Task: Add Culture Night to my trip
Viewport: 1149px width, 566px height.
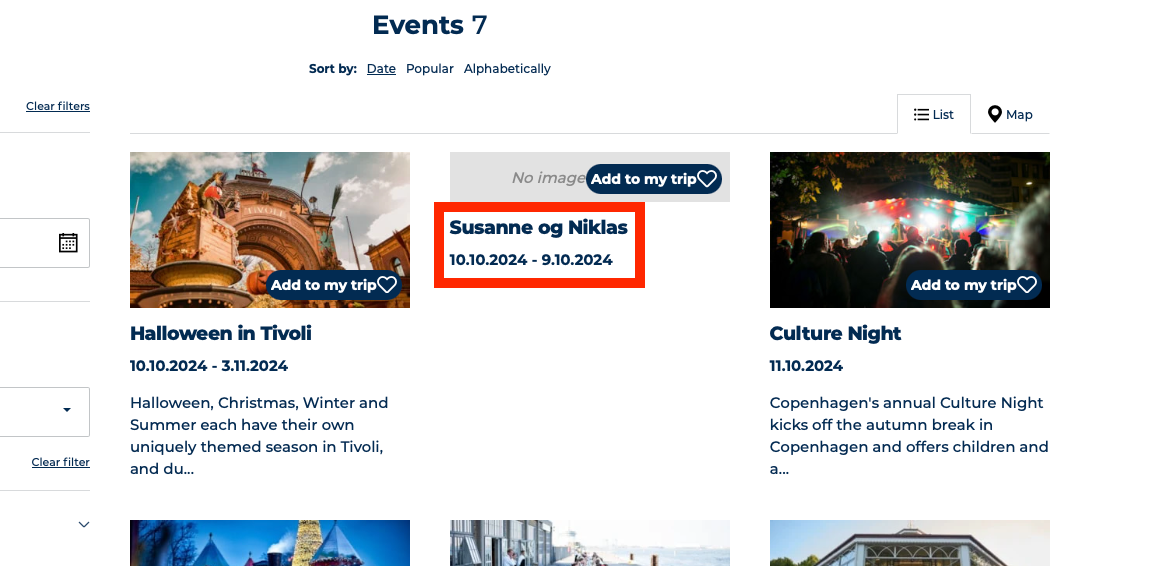Action: (x=973, y=284)
